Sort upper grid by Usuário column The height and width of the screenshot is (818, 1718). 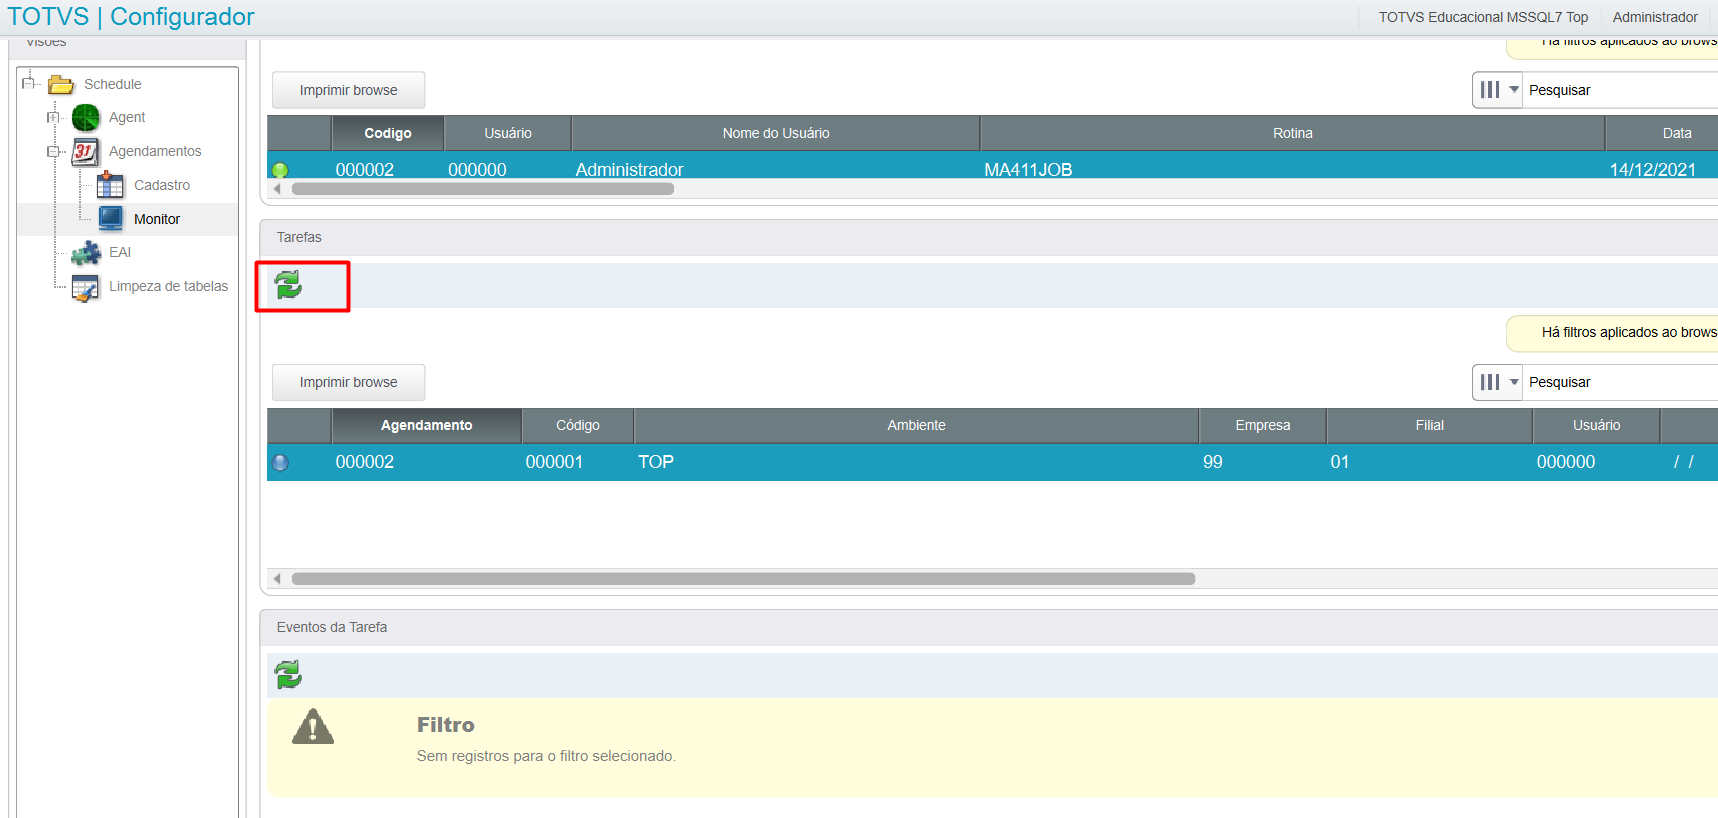click(x=508, y=133)
